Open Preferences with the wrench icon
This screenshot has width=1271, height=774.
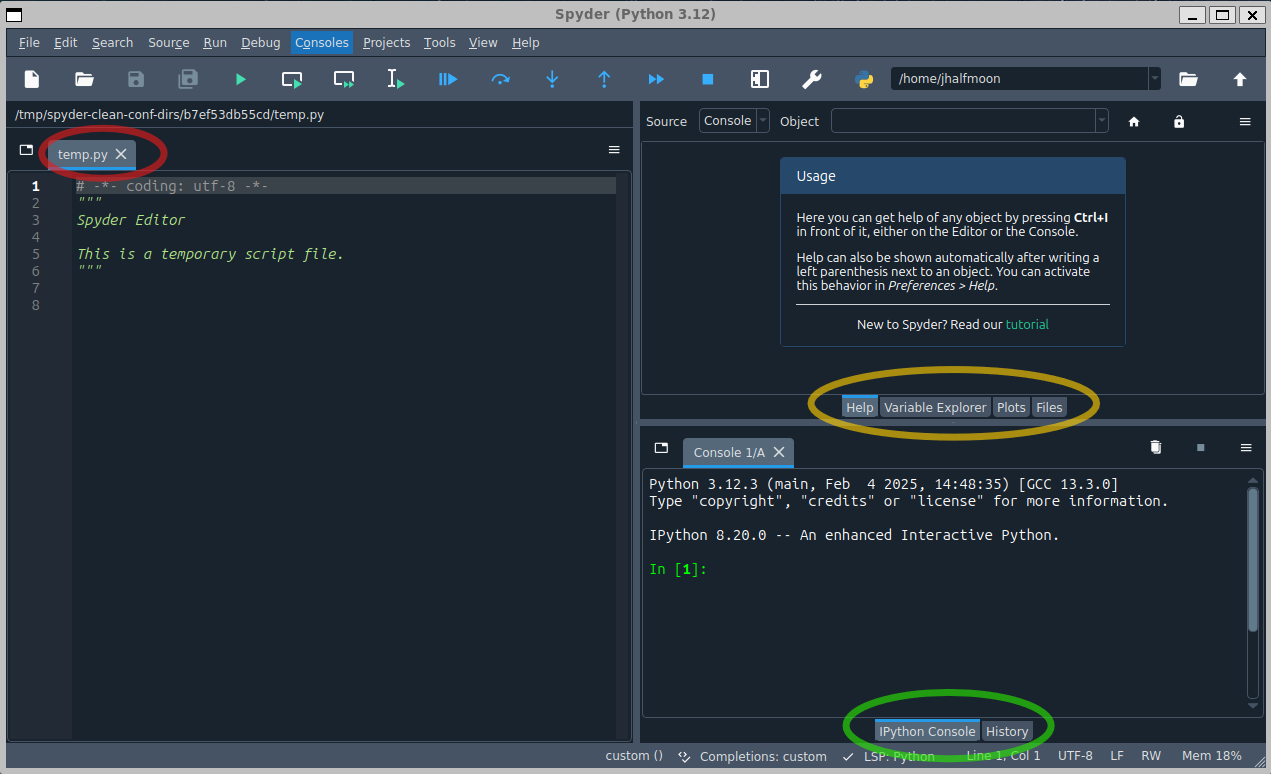(812, 79)
